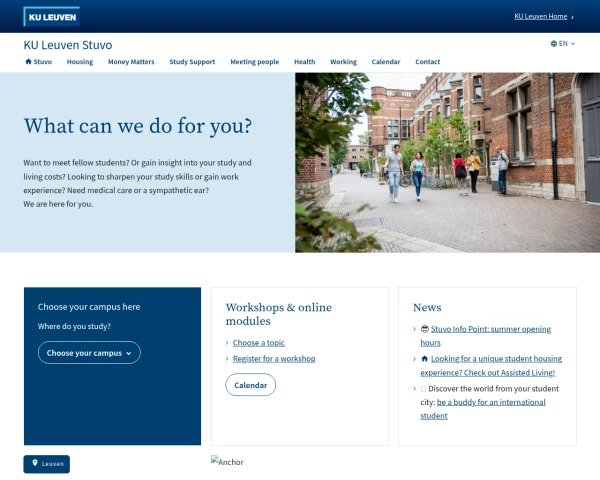Click the globe language icon
This screenshot has width=600, height=480.
(x=554, y=44)
